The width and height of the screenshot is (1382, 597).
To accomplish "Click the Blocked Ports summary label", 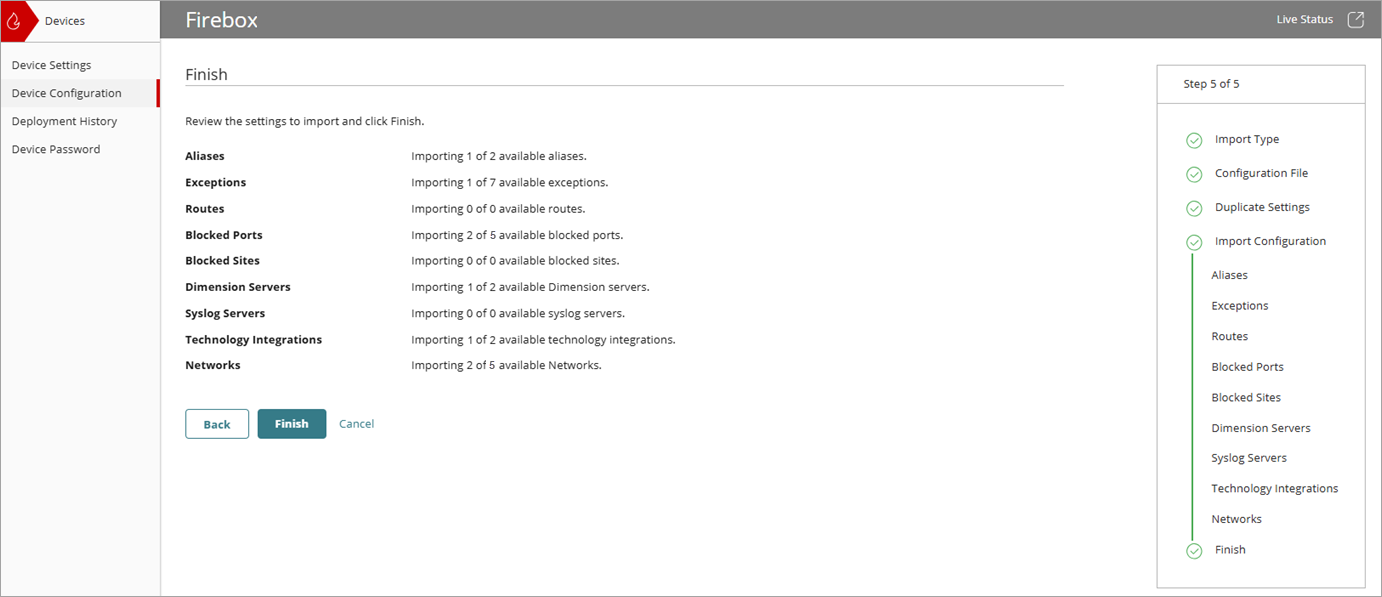I will coord(224,235).
